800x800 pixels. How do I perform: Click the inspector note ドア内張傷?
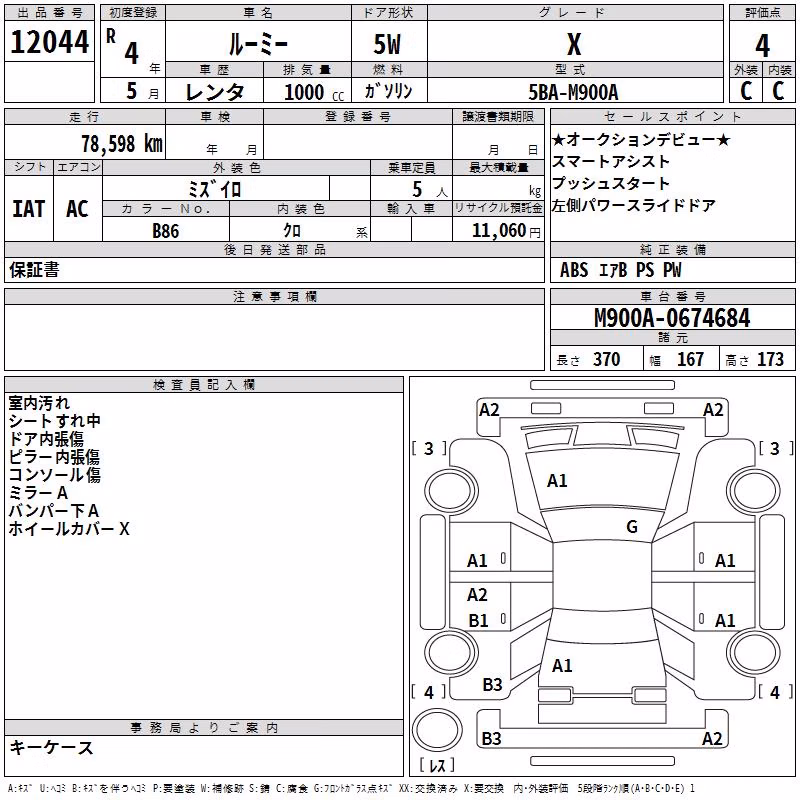pos(46,439)
